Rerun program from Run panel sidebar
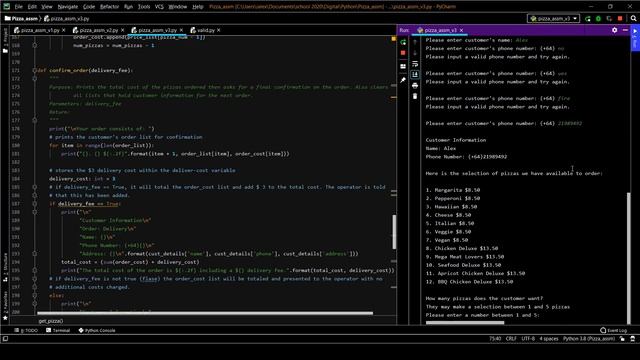This screenshot has width=640, height=360. point(403,42)
